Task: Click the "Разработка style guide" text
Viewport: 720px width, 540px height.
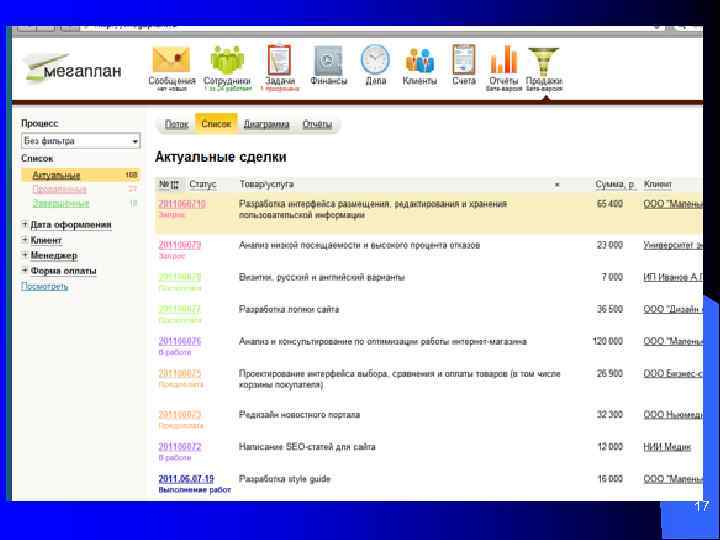Action: coord(285,479)
